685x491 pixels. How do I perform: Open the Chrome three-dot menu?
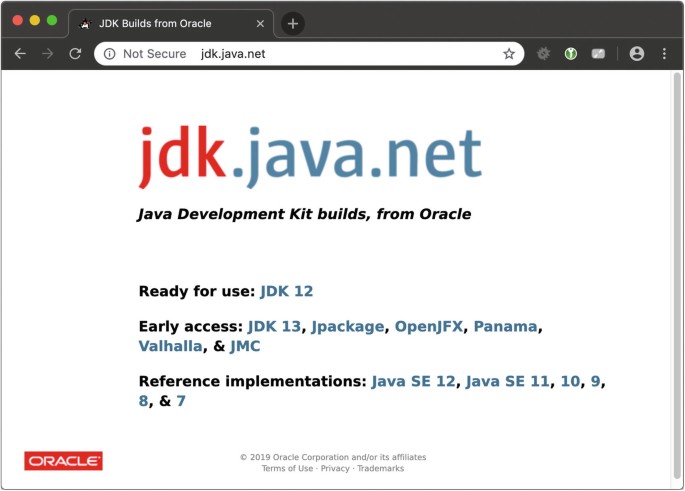664,54
